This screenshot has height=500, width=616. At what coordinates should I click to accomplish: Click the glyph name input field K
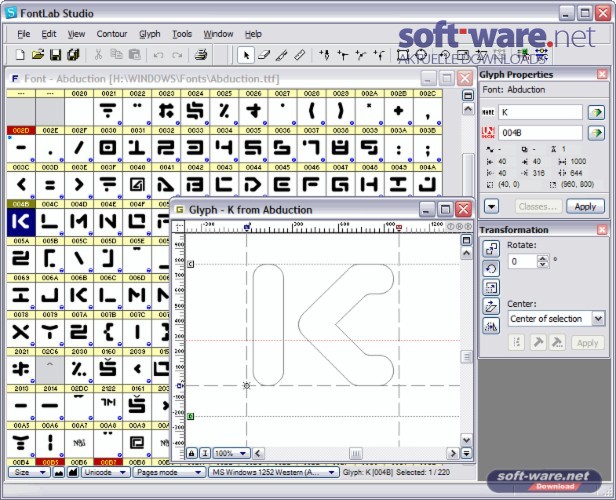pos(540,112)
